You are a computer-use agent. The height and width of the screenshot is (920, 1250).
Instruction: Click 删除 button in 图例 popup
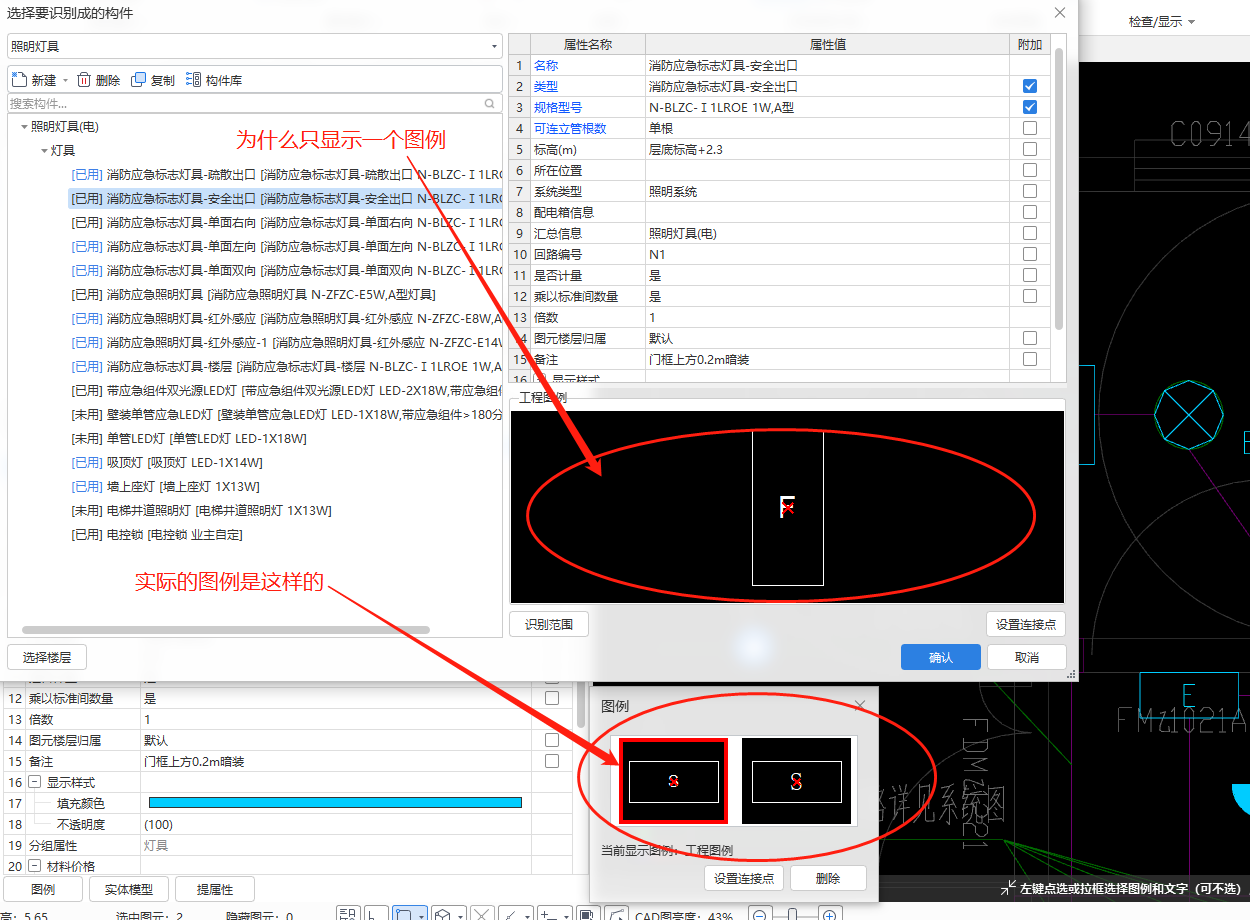pos(828,878)
